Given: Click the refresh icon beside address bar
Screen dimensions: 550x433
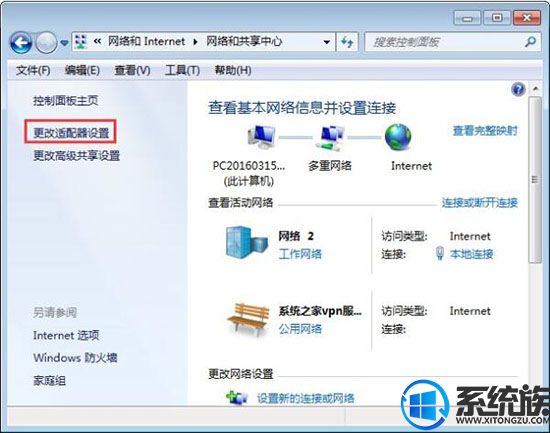Looking at the screenshot, I should coord(347,42).
